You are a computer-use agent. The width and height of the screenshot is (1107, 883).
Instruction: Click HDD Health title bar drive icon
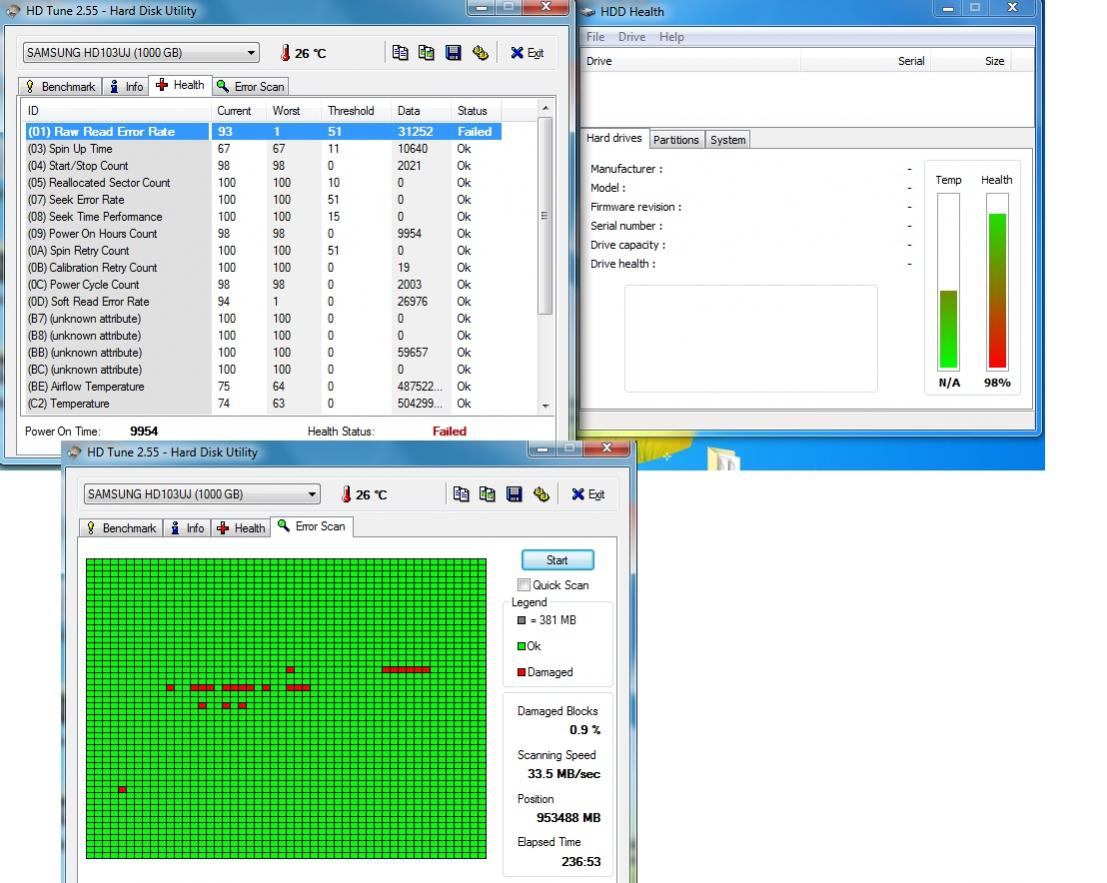pyautogui.click(x=587, y=12)
